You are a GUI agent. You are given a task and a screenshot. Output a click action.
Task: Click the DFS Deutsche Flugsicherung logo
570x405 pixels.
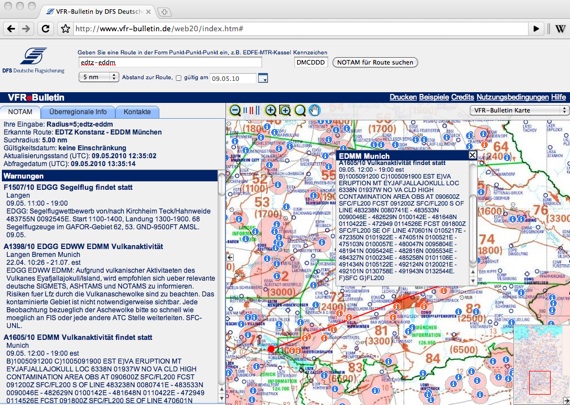pyautogui.click(x=33, y=60)
